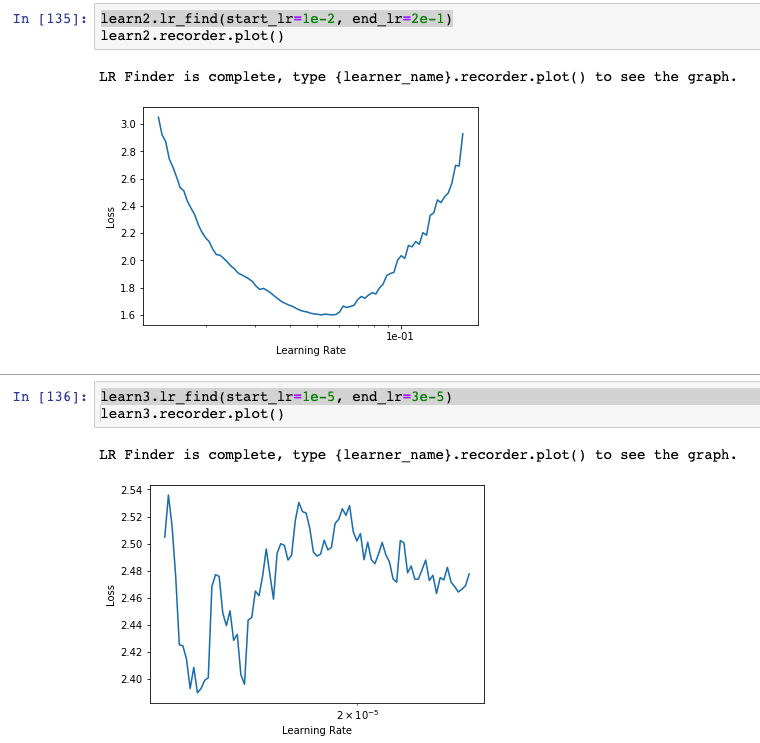Click the learn3.recorder.plot() code line
The image size is (760, 743).
[192, 415]
